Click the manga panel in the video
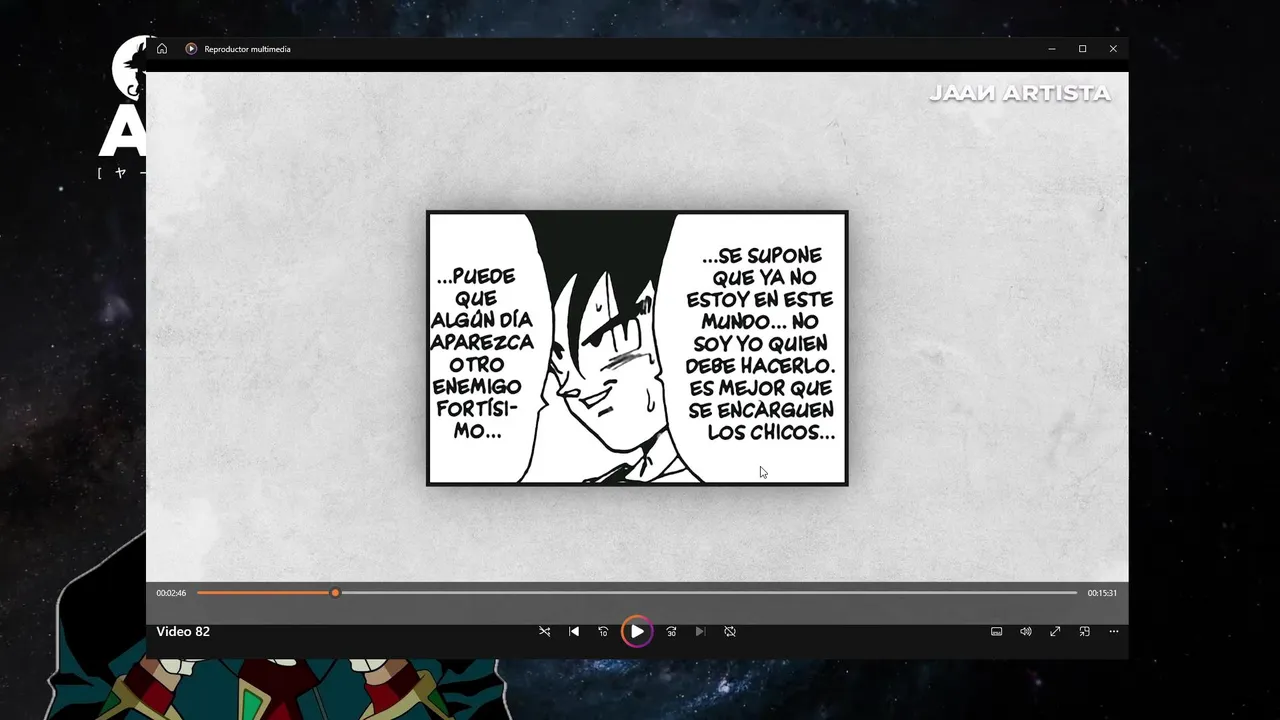This screenshot has width=1280, height=720. (x=637, y=348)
